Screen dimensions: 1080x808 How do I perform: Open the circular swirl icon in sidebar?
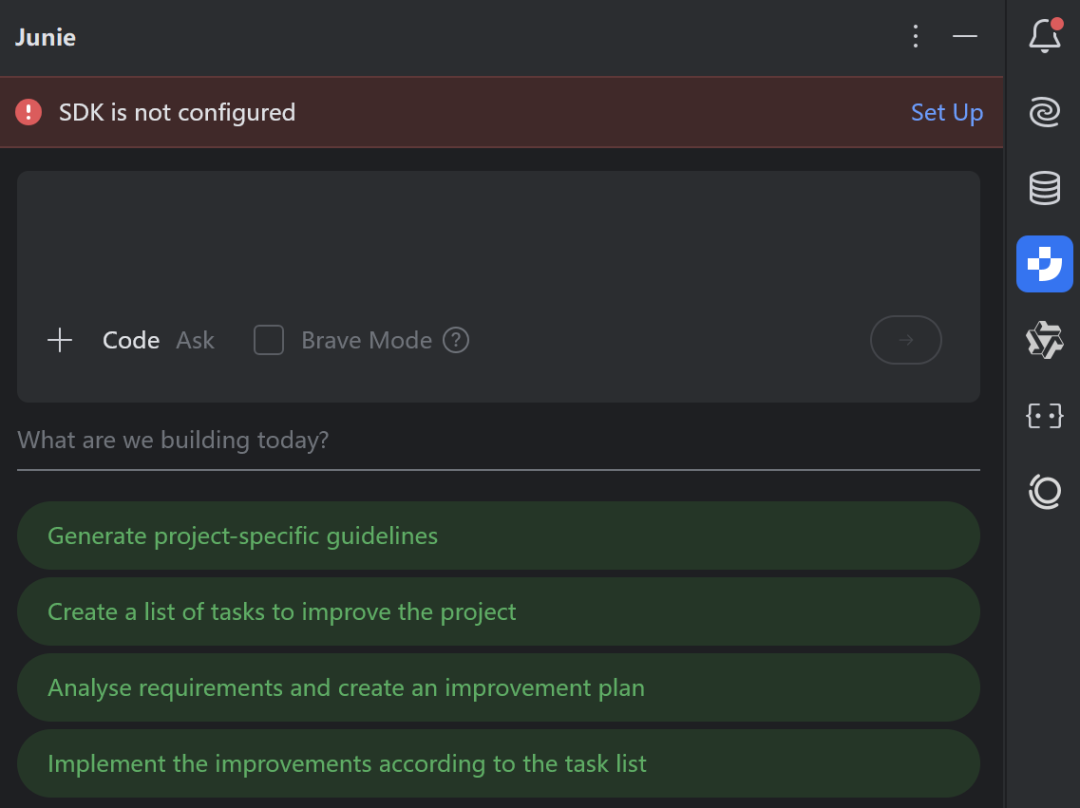pyautogui.click(x=1045, y=492)
